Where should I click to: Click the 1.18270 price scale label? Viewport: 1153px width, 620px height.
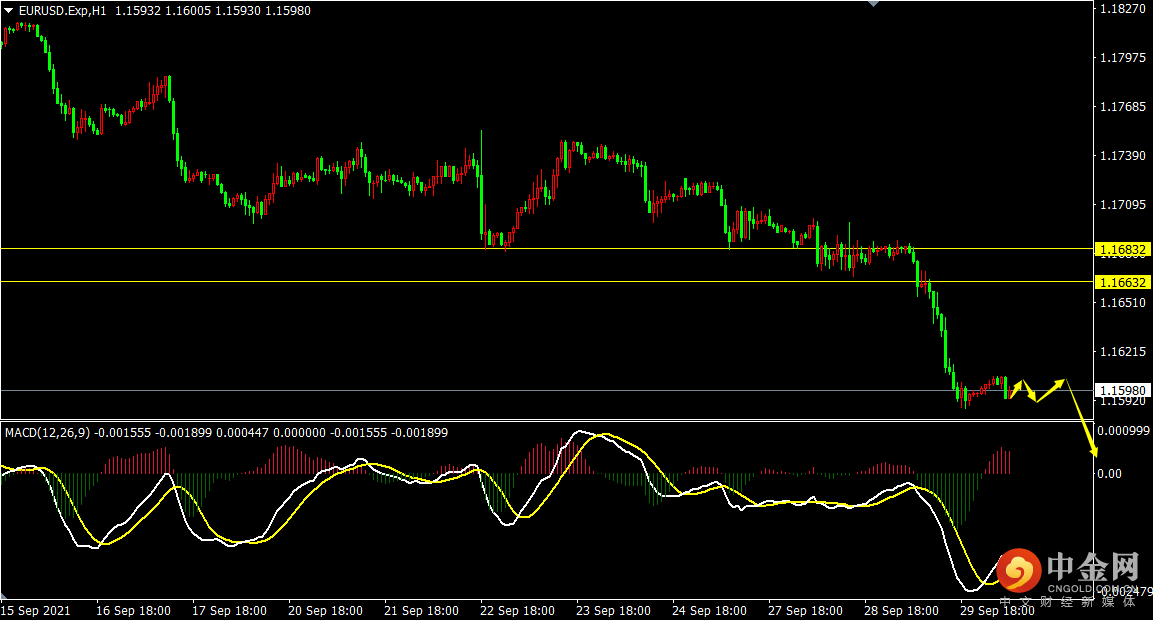click(1122, 9)
